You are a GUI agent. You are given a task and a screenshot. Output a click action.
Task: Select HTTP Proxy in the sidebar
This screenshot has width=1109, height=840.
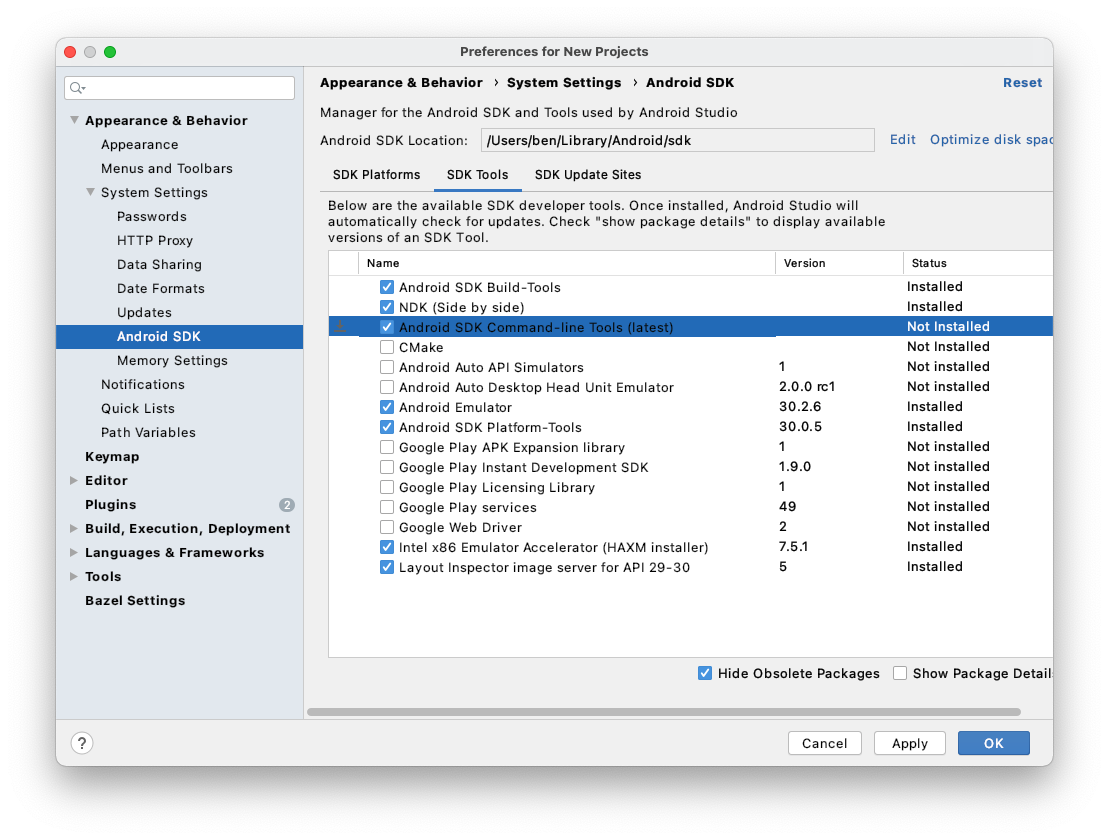click(x=155, y=240)
